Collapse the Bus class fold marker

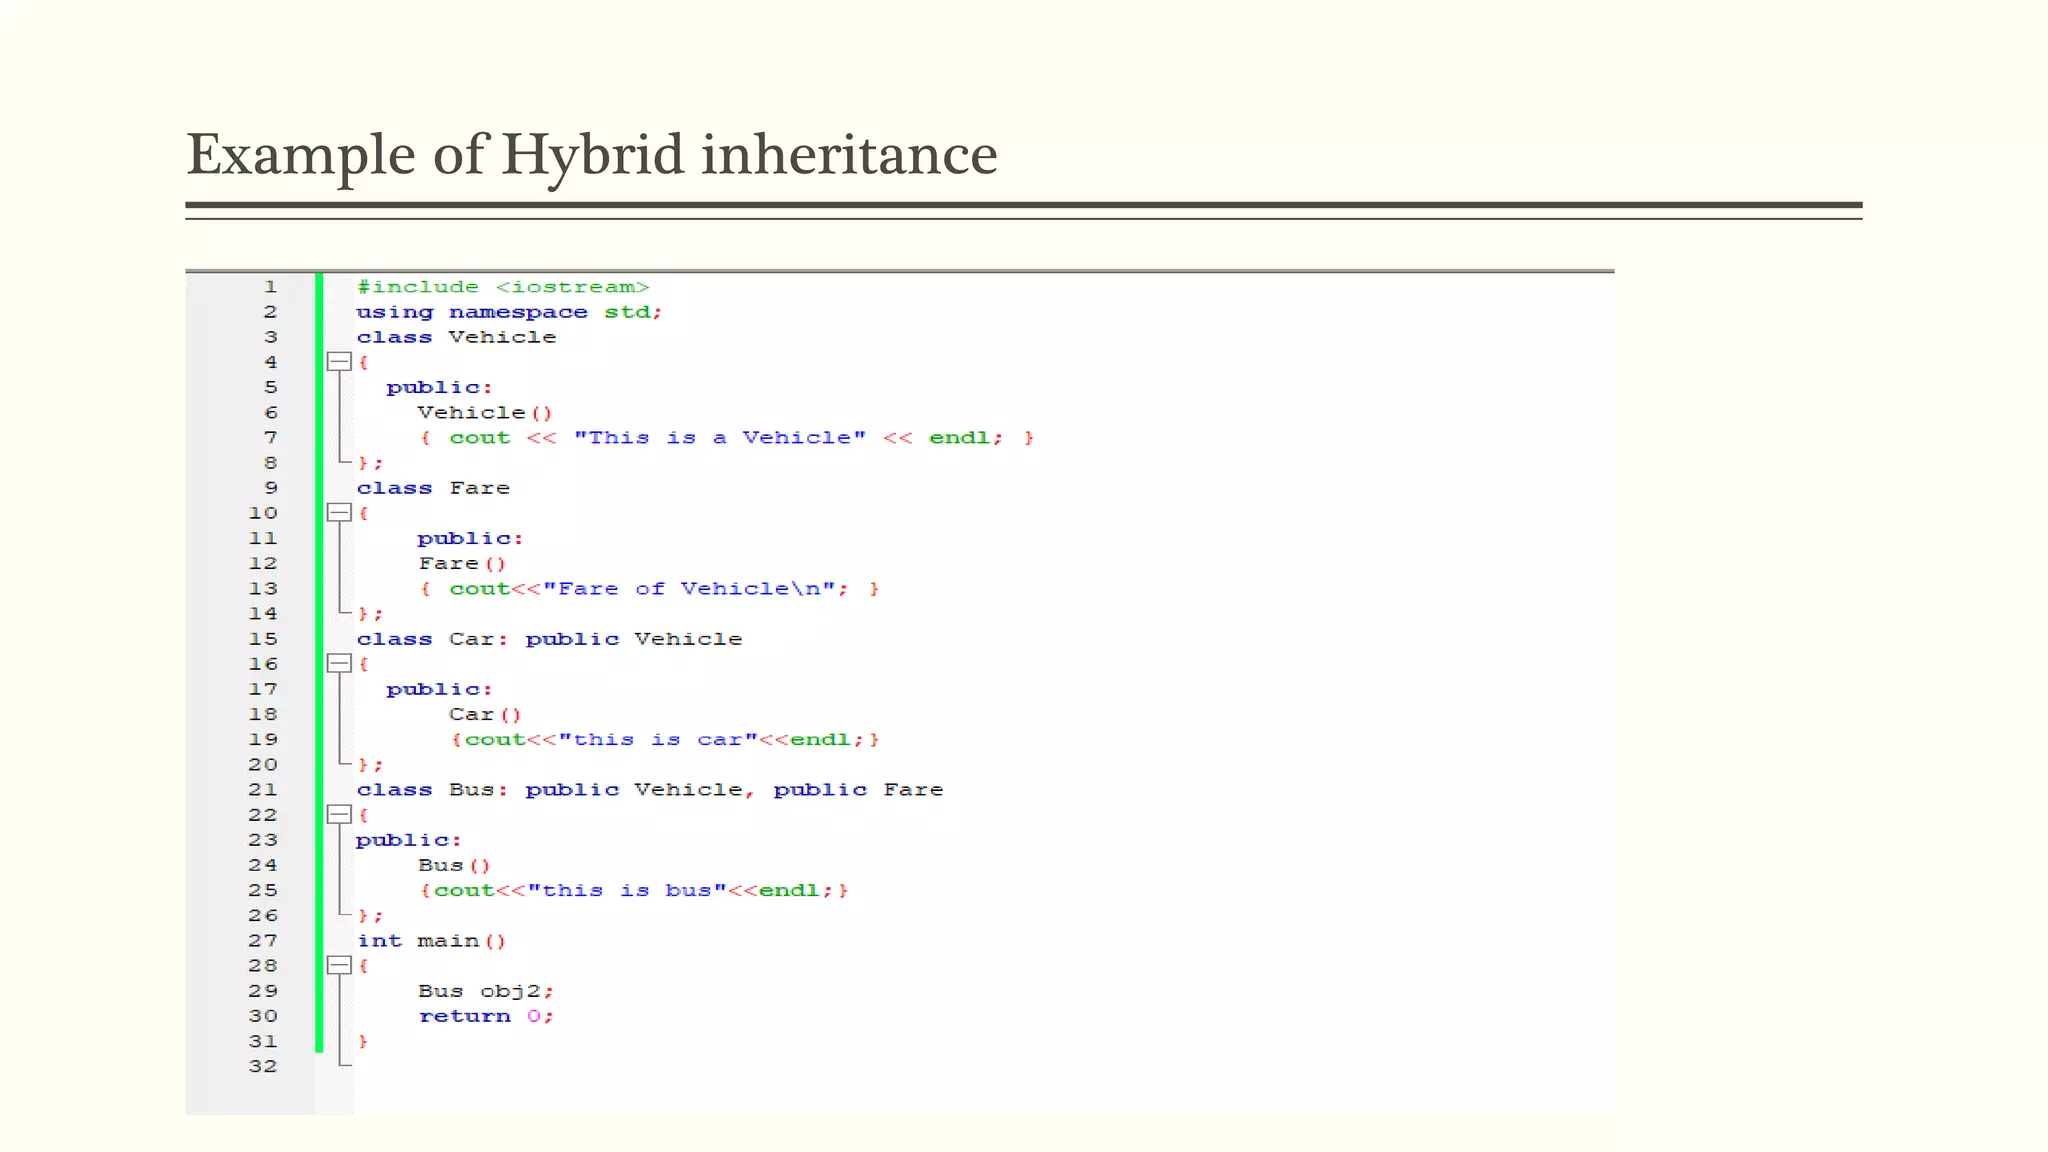click(339, 815)
